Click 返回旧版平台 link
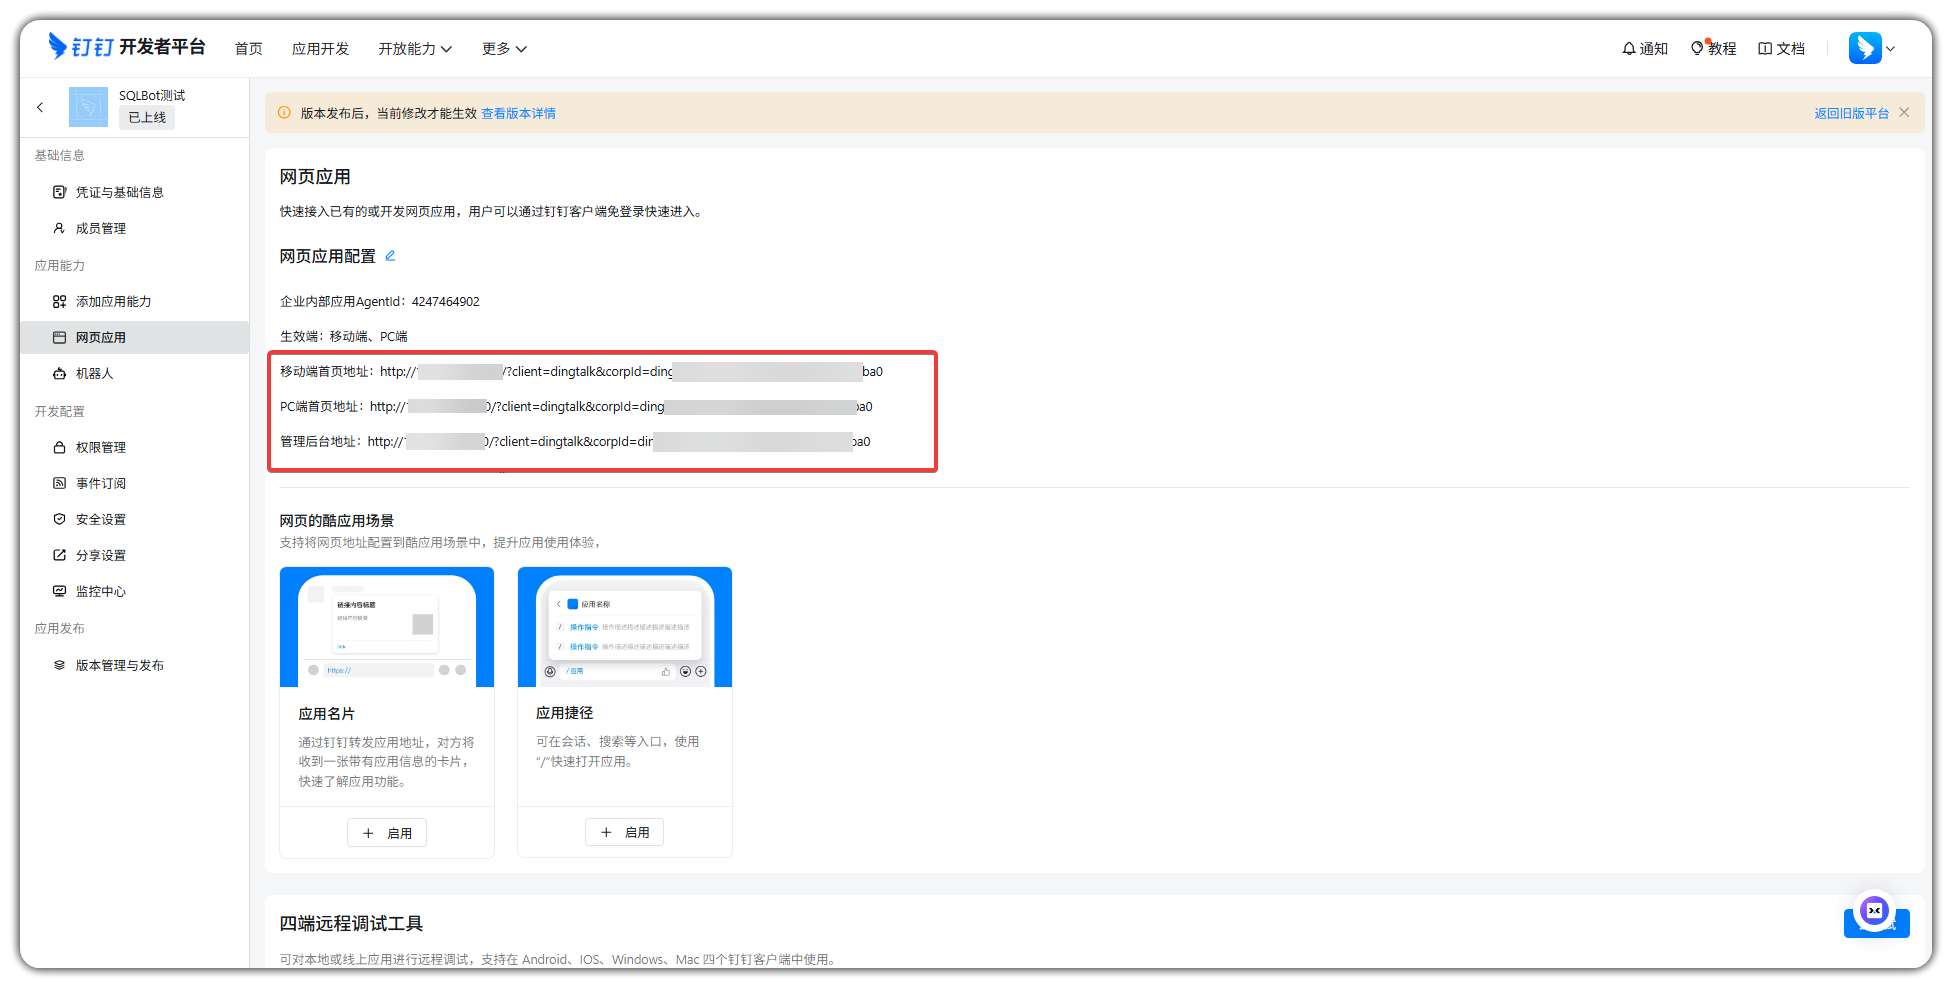The width and height of the screenshot is (1952, 988). 1851,114
